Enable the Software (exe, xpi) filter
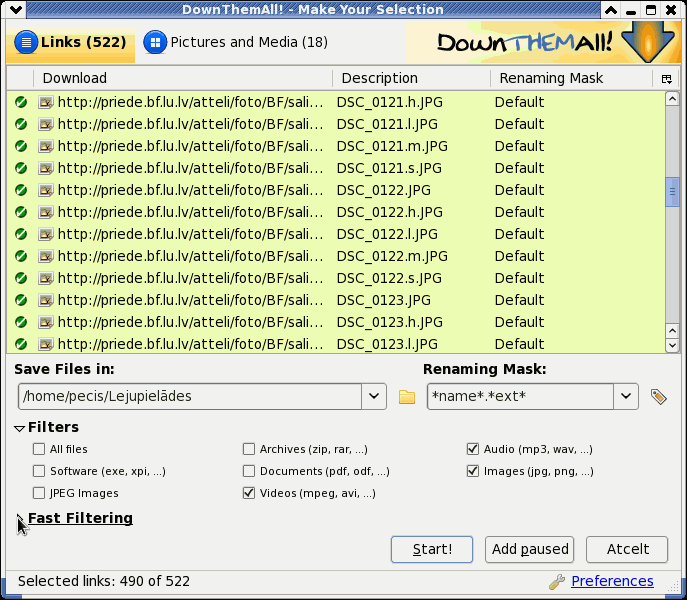687x600 pixels. click(x=39, y=471)
